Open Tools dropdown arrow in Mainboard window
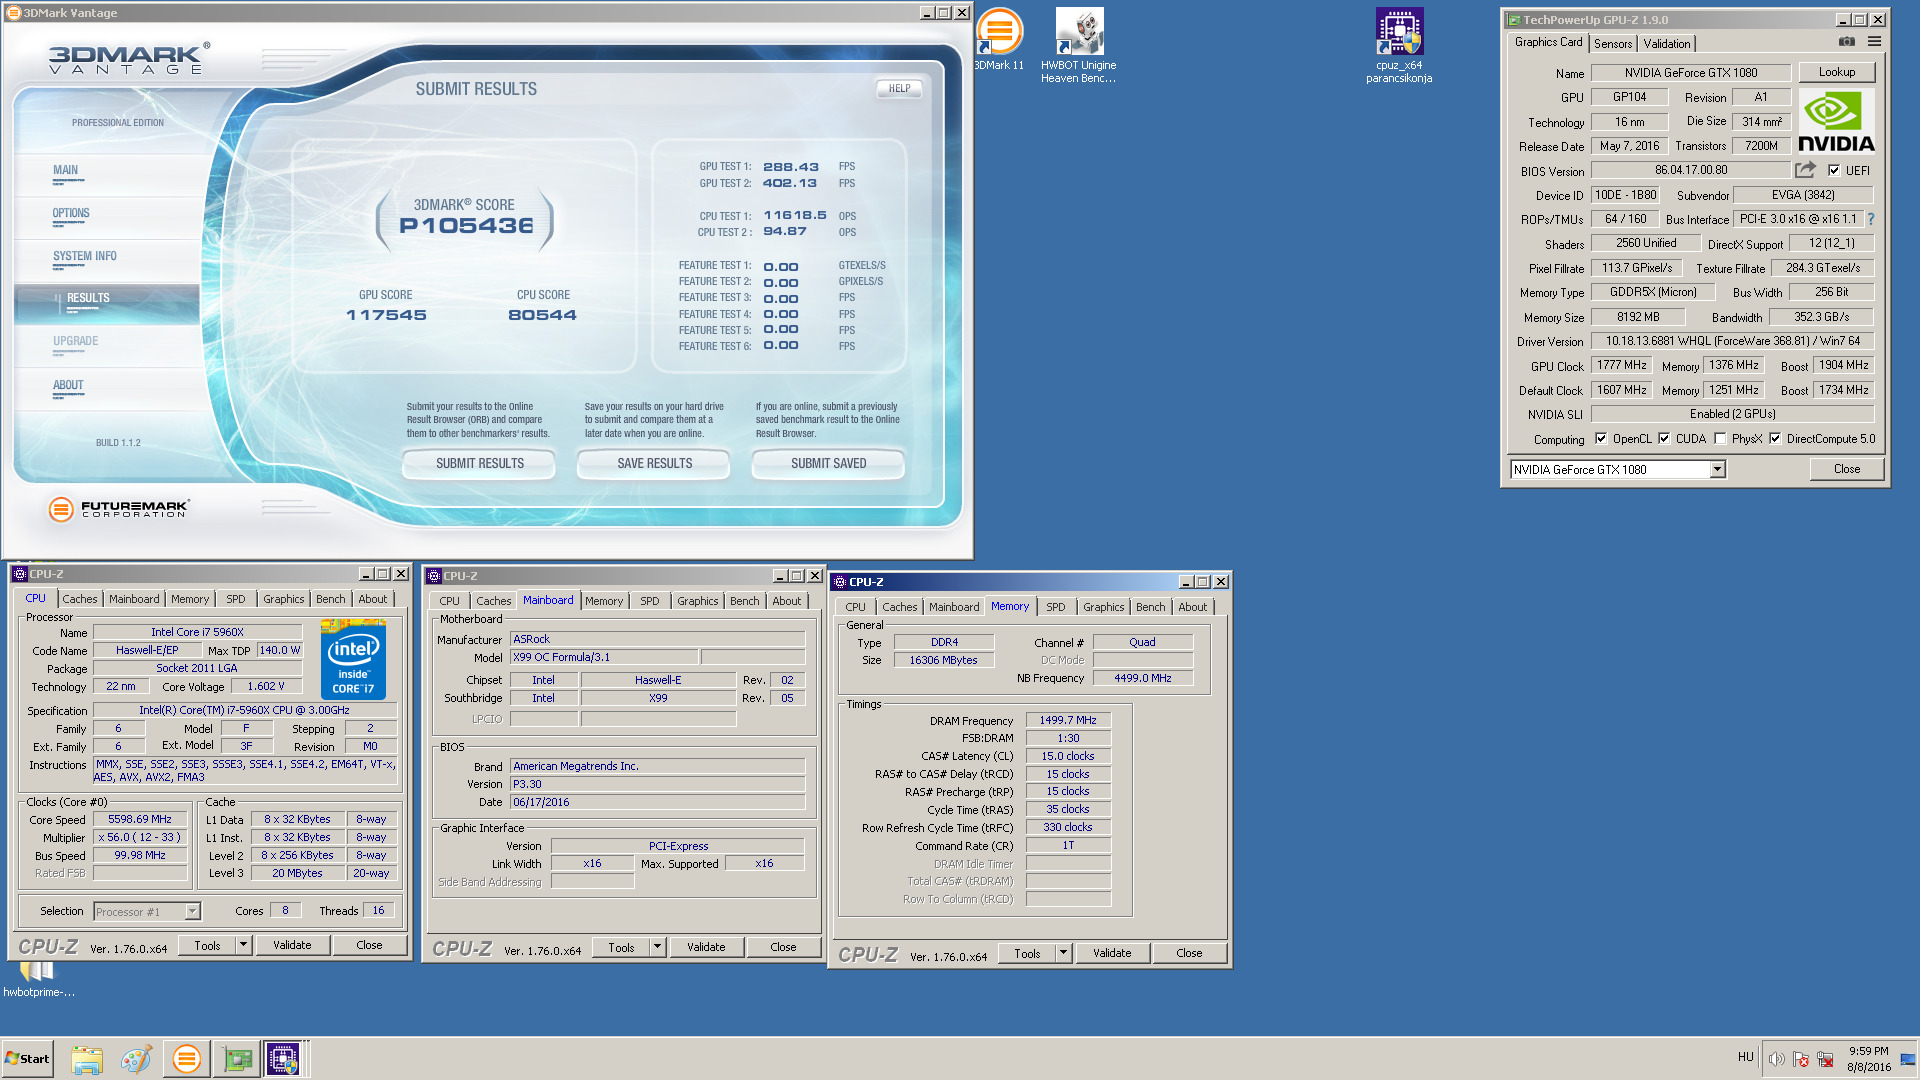 (657, 947)
